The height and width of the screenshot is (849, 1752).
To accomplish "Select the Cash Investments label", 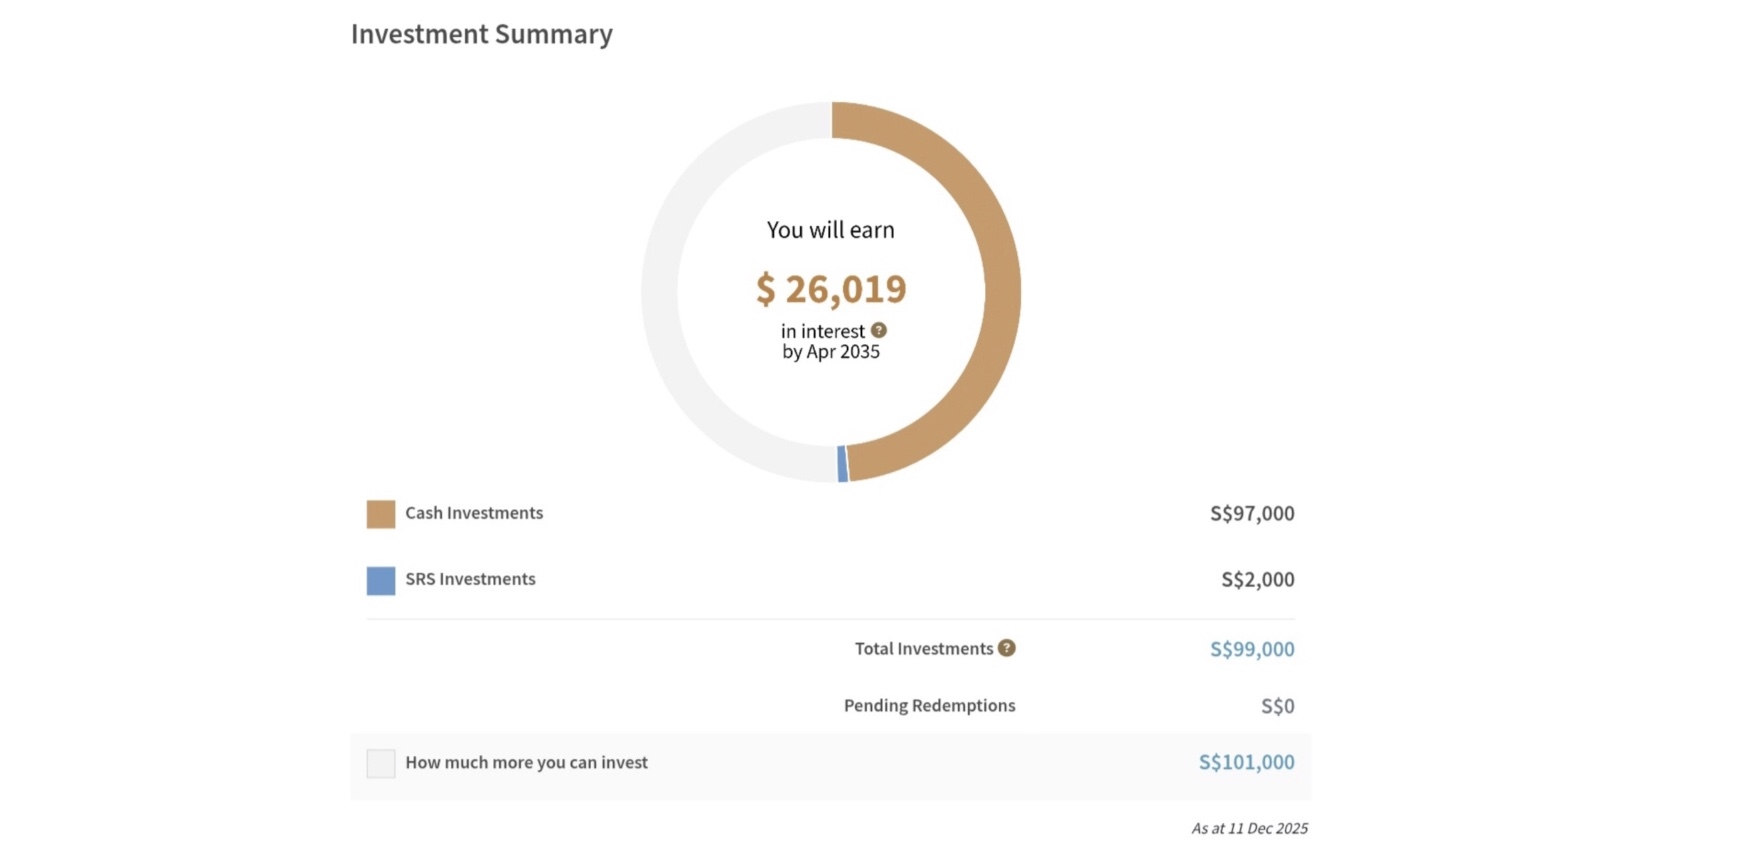I will 474,513.
